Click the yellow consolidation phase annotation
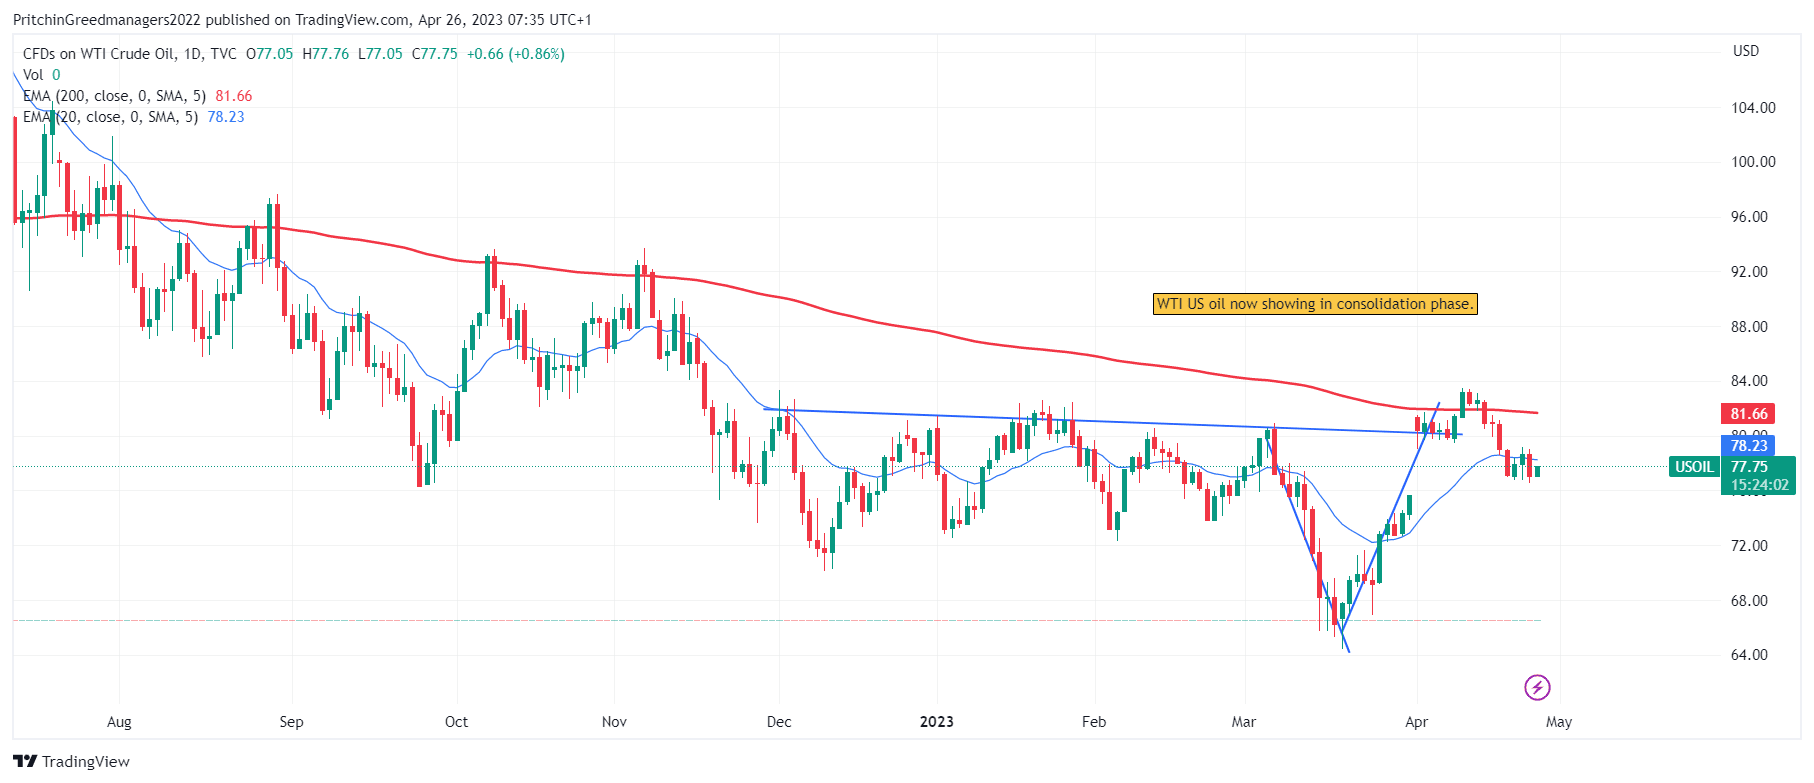1814x783 pixels. point(1315,304)
